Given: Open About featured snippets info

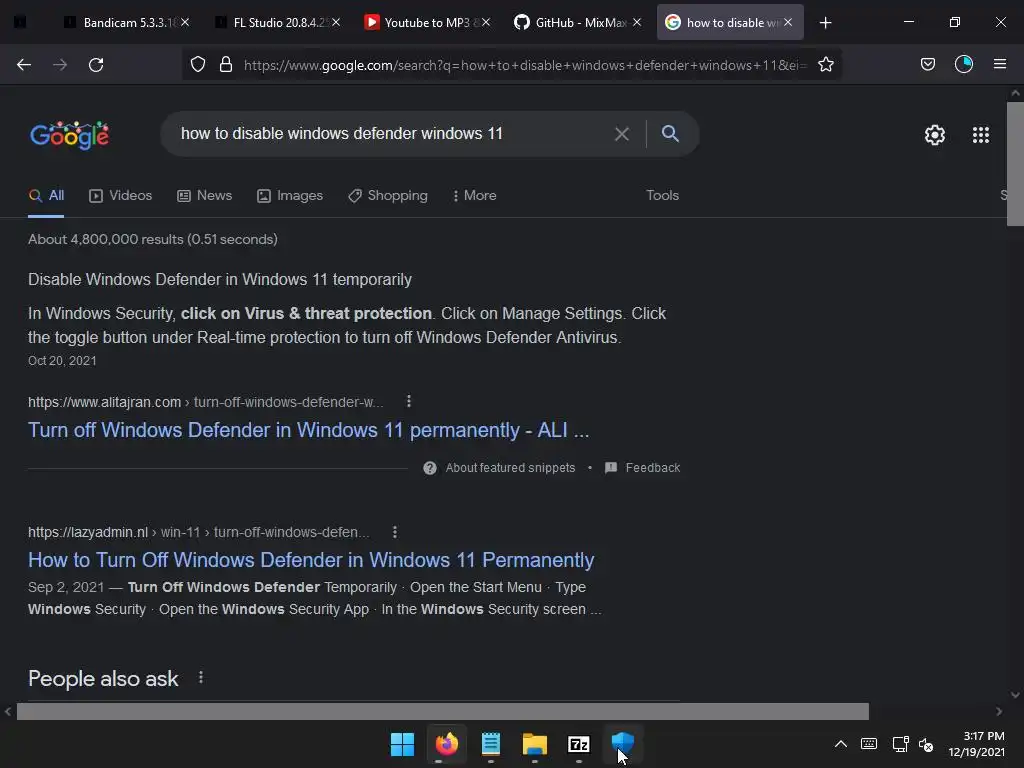Looking at the screenshot, I should (500, 468).
